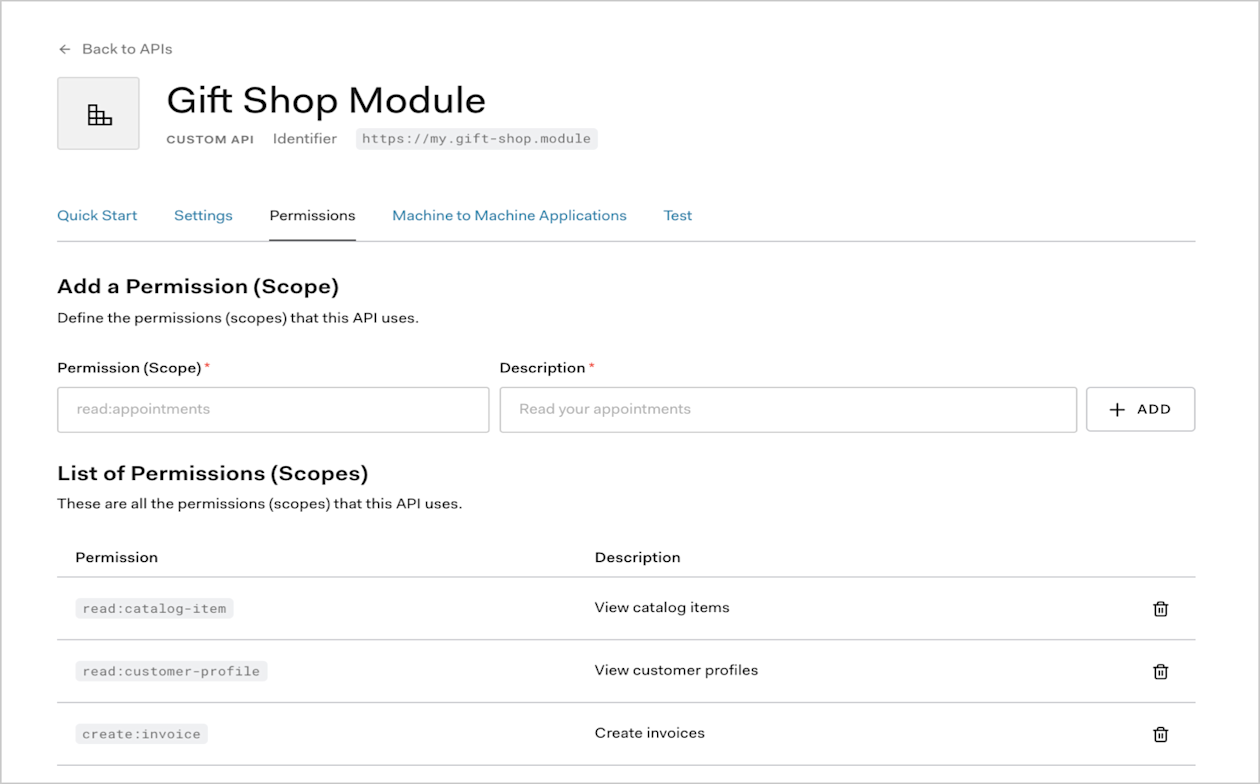Open the Settings tab

click(203, 215)
